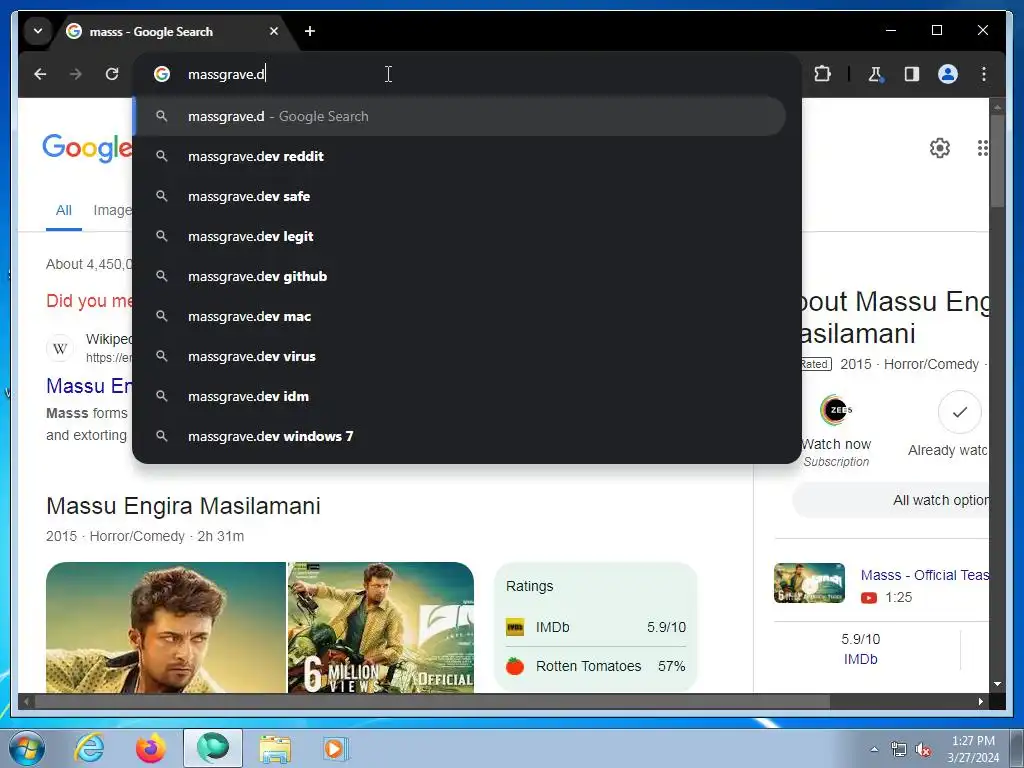Select suggestion massgrave.dev safe
The width and height of the screenshot is (1024, 768).
tap(460, 196)
